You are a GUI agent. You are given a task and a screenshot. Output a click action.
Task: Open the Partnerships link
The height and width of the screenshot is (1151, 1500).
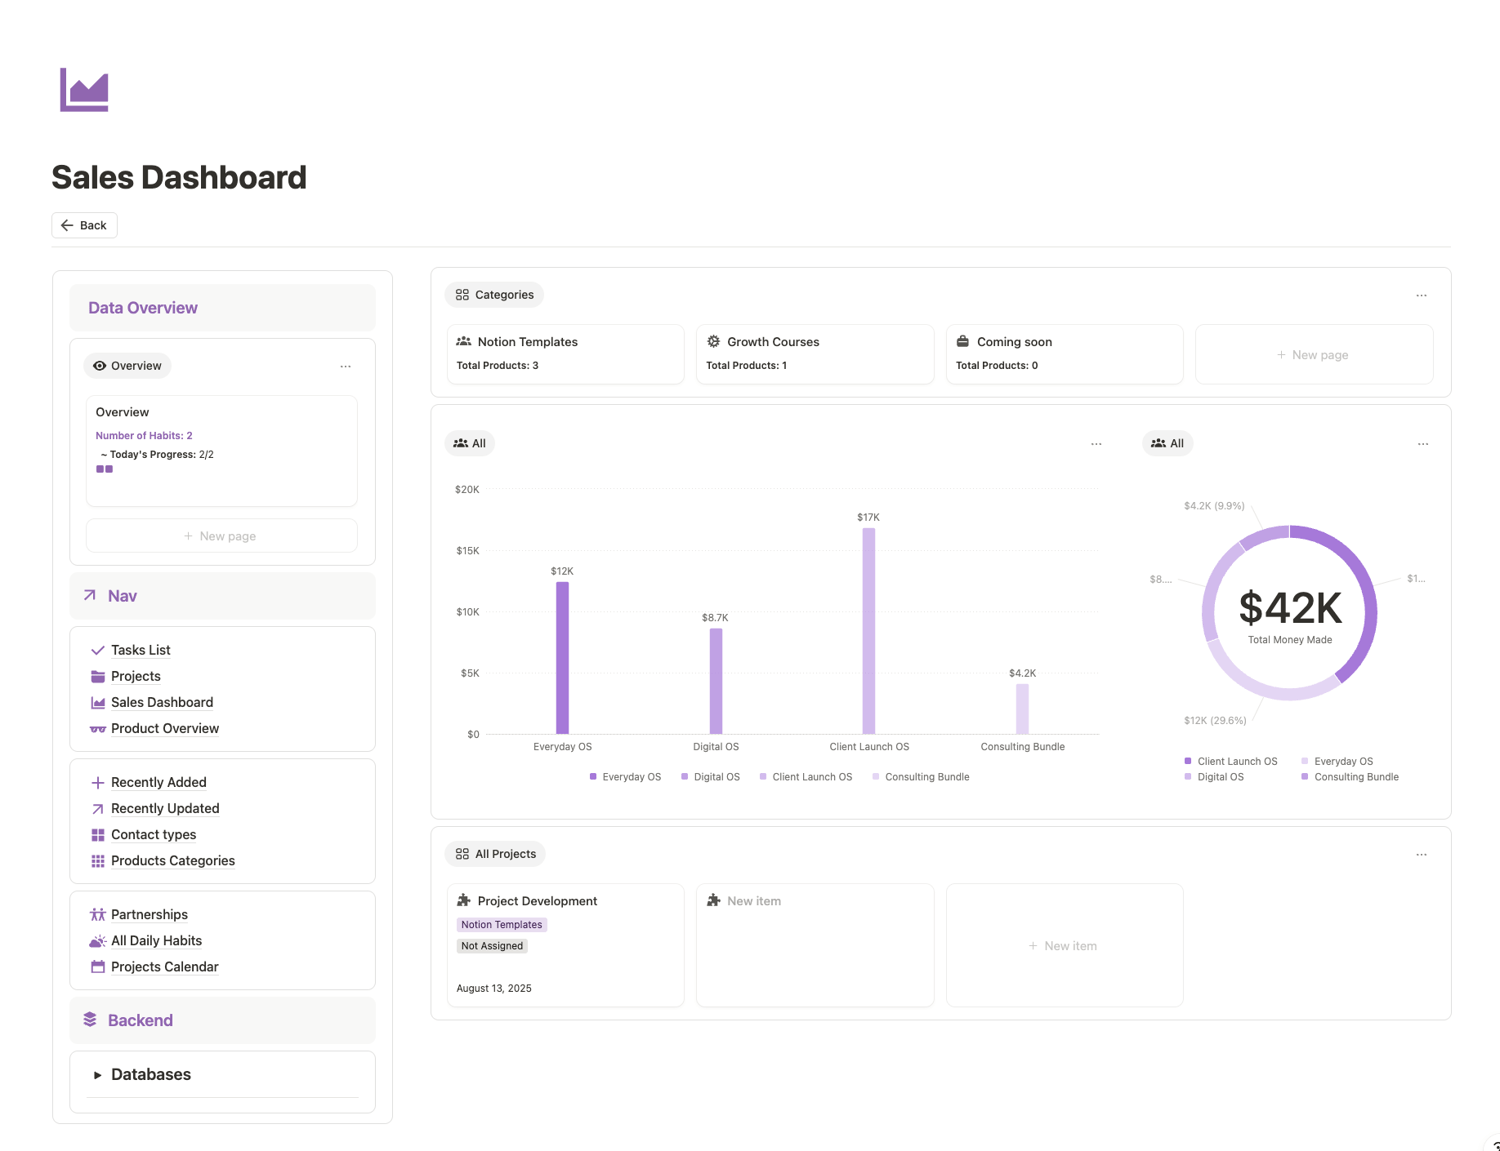click(149, 914)
